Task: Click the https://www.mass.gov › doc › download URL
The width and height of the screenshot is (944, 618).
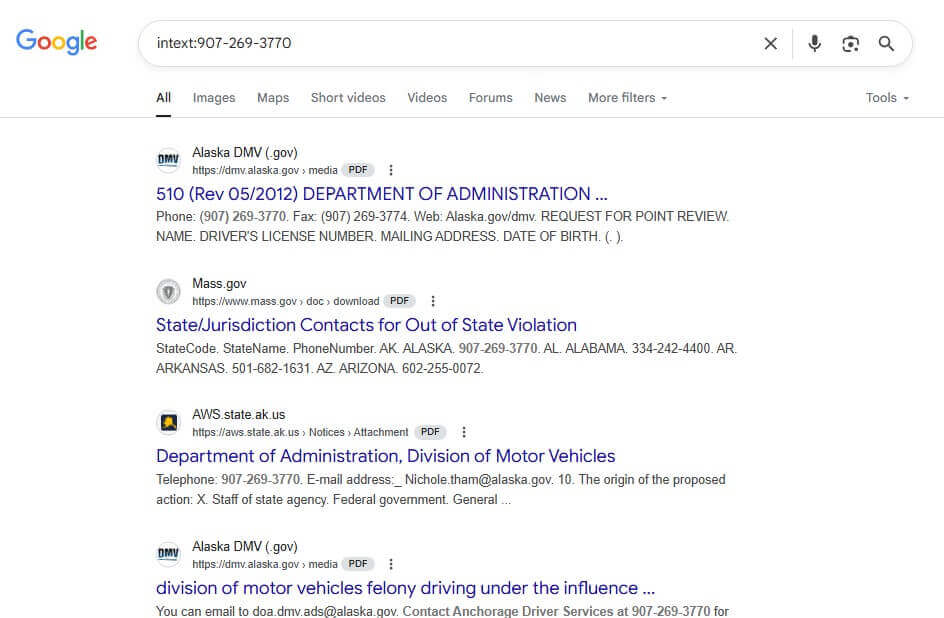Action: (285, 301)
